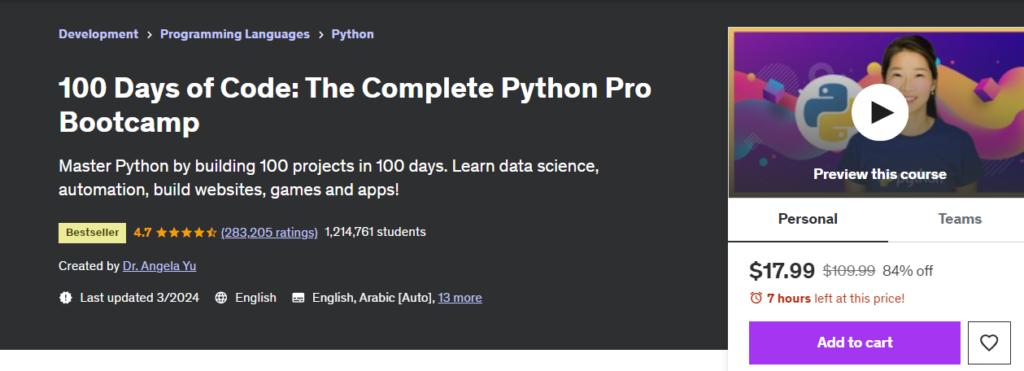Viewport: 1024px width, 371px height.
Task: Click the Add to cart button
Action: (854, 342)
